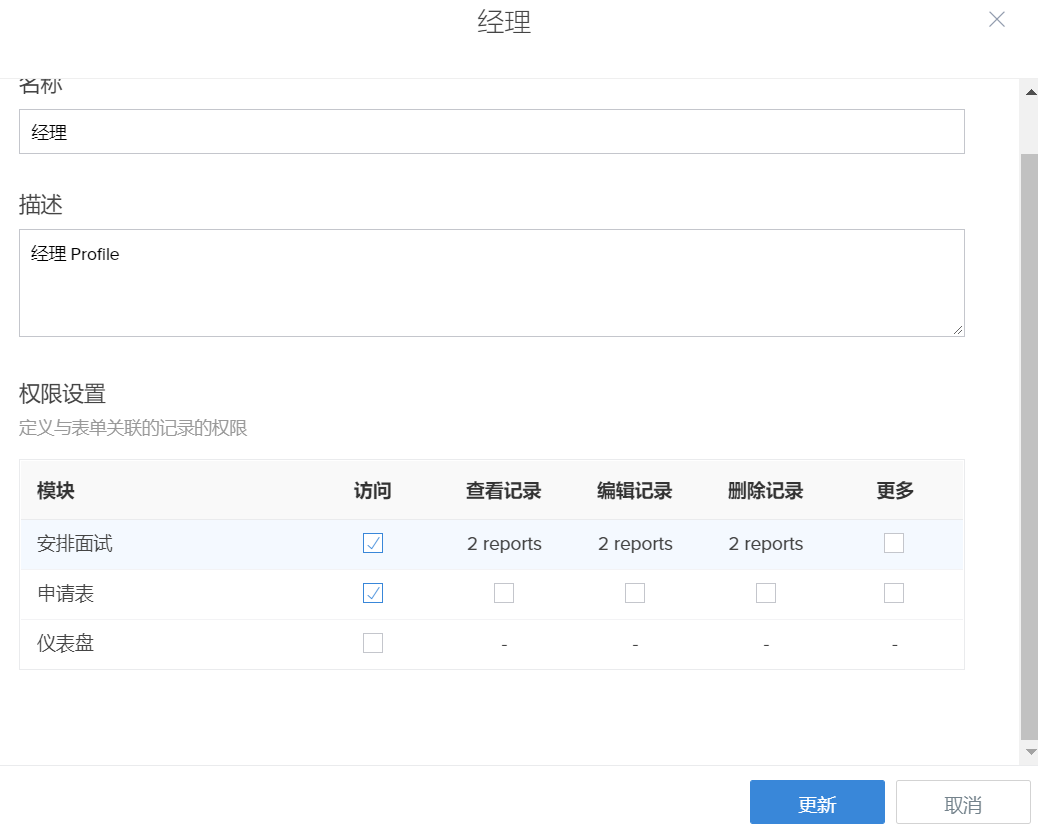The width and height of the screenshot is (1038, 827).
Task: Click the 名称 input field
Action: pyautogui.click(x=491, y=132)
